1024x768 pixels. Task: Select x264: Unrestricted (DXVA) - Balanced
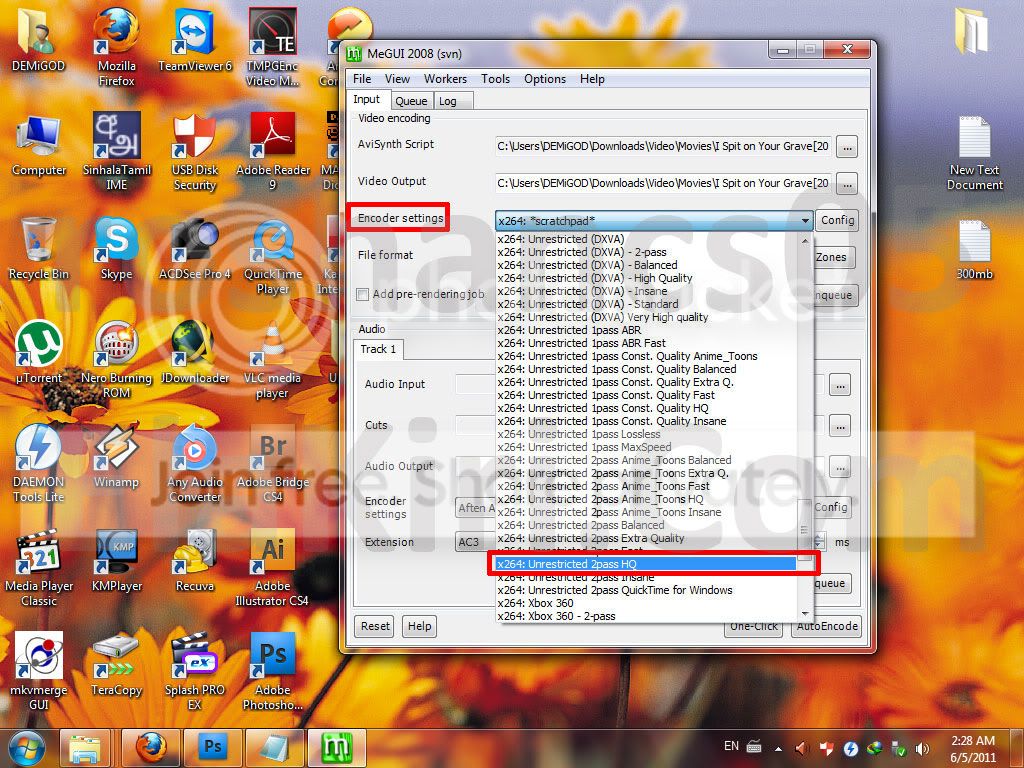tap(647, 265)
